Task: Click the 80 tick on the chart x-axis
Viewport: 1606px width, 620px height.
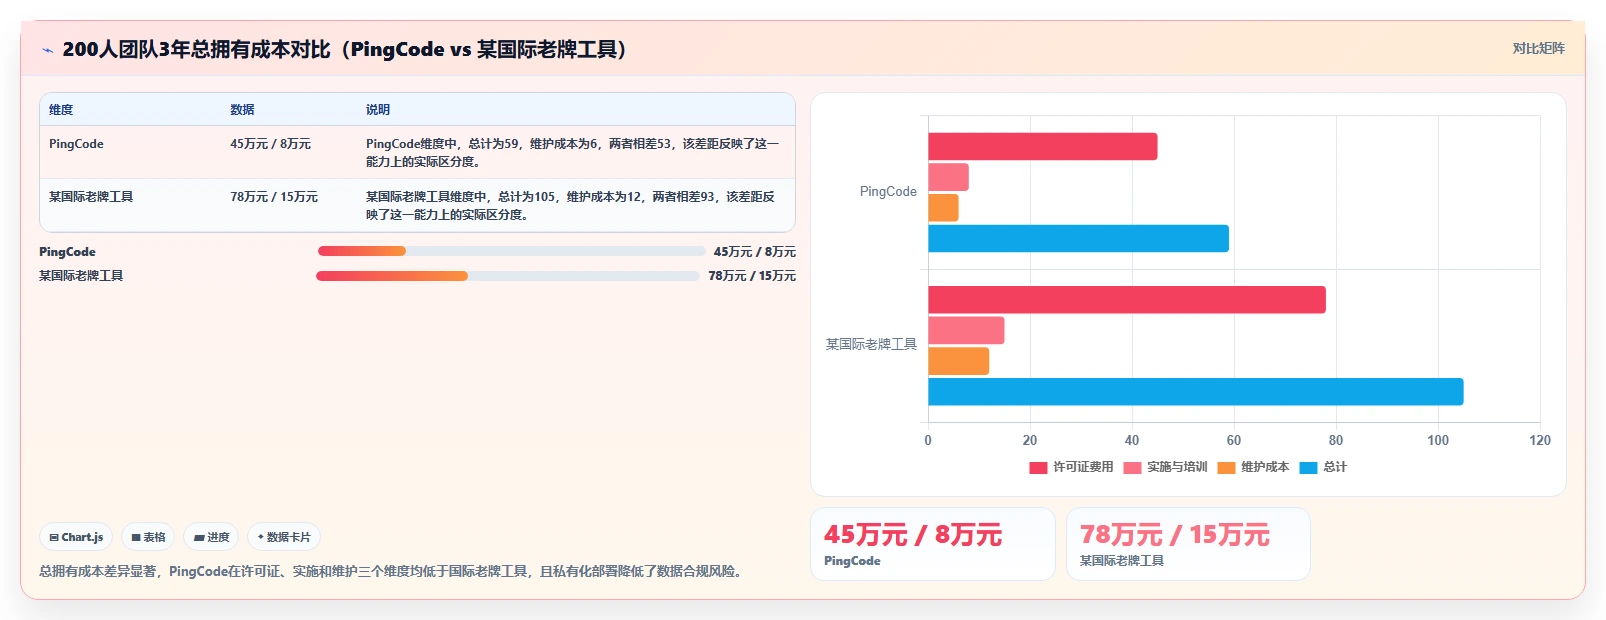Action: 1336,440
